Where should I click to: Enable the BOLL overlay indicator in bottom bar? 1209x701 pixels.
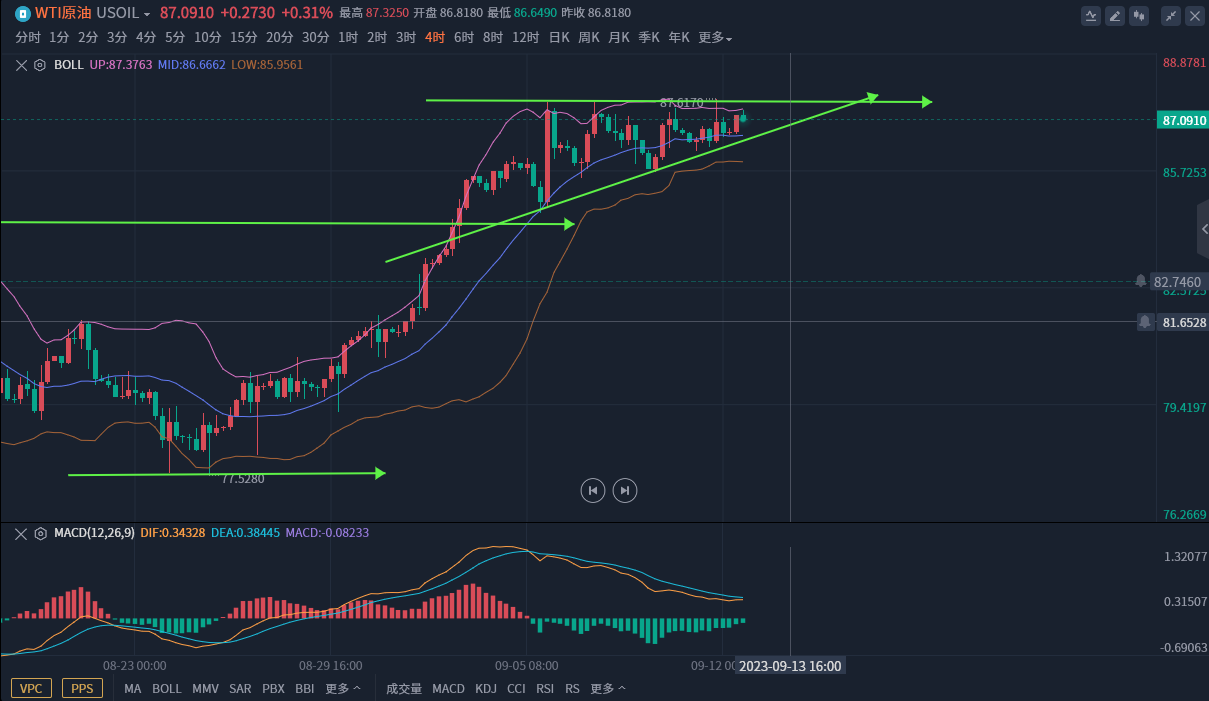[x=167, y=689]
